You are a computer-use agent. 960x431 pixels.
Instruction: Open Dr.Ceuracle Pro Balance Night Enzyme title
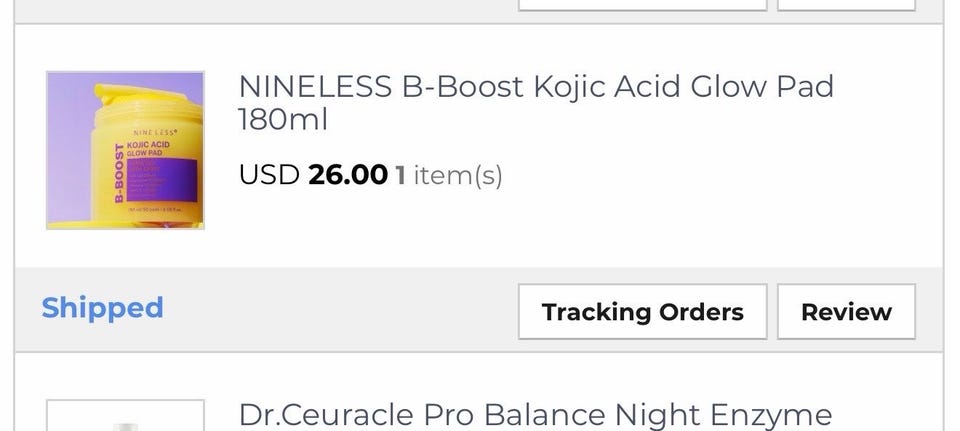pos(535,414)
